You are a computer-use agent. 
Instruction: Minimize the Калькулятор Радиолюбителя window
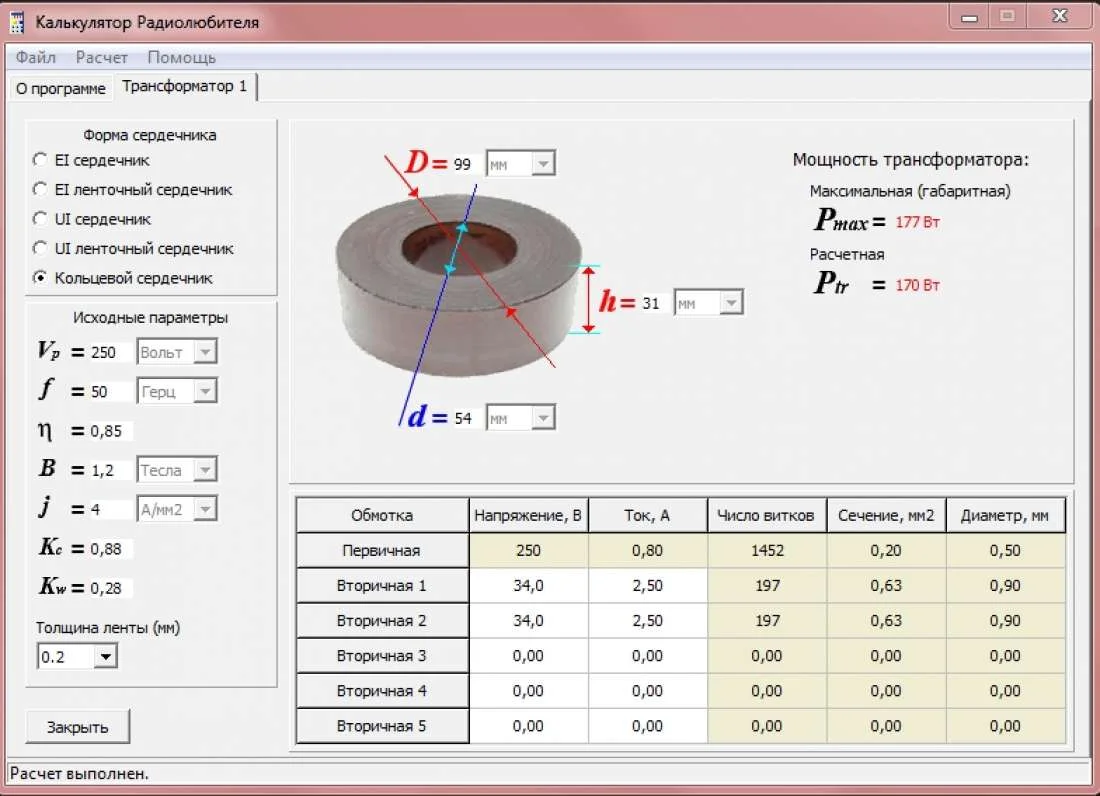tap(970, 17)
